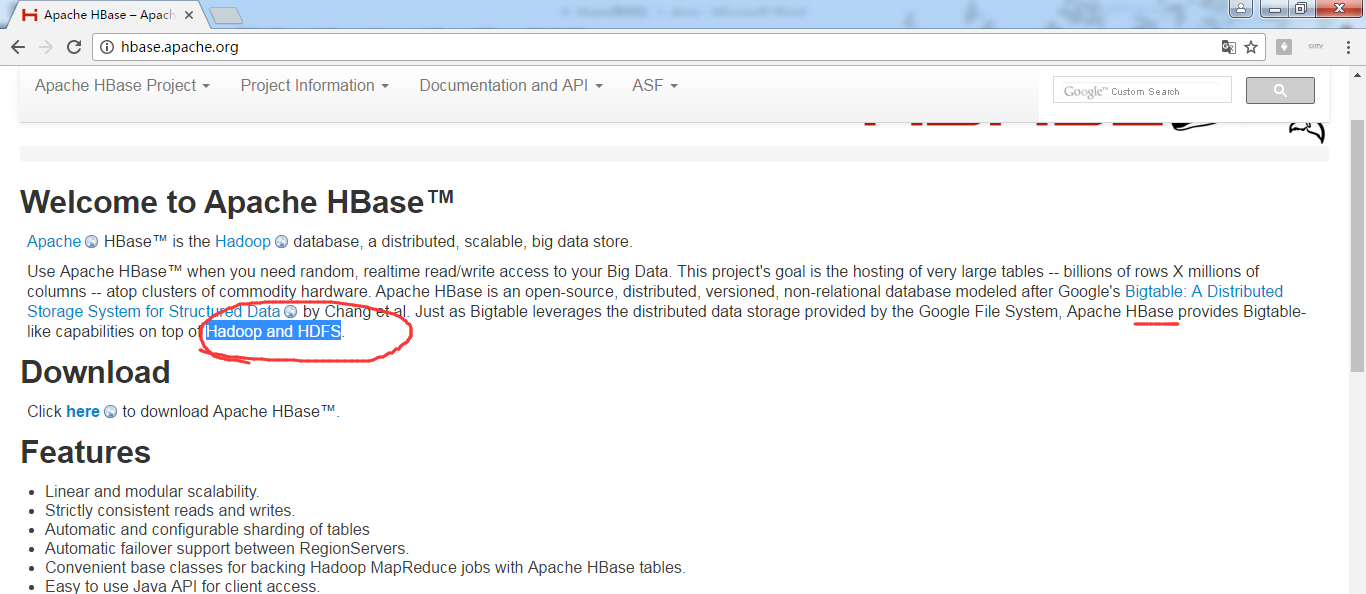Open the grey diamond browser extension
The height and width of the screenshot is (594, 1366).
click(1284, 47)
